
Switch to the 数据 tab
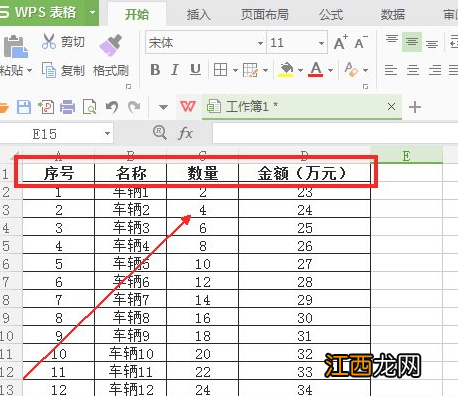tap(393, 15)
